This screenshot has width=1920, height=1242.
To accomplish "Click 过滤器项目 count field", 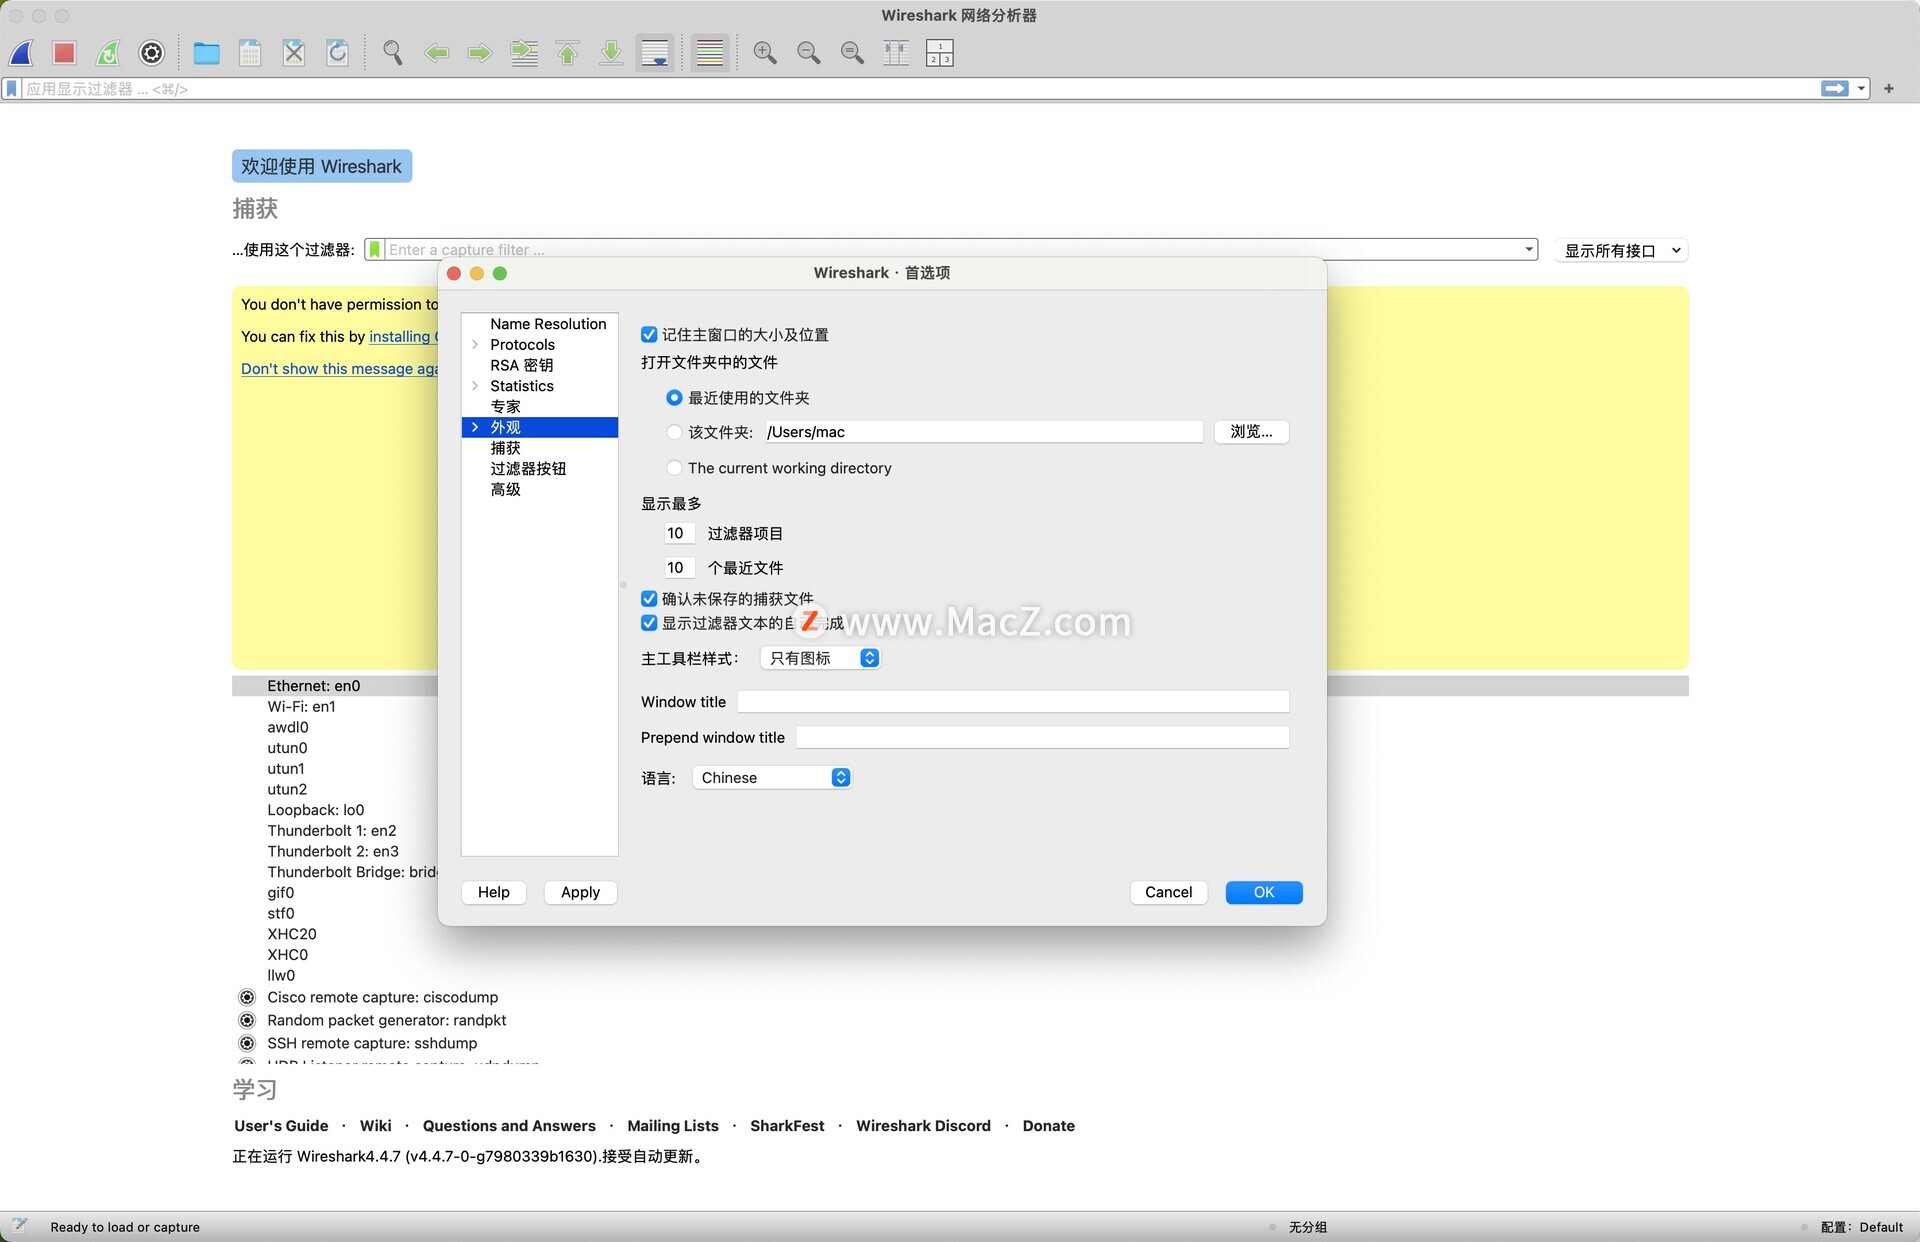I will 678,534.
